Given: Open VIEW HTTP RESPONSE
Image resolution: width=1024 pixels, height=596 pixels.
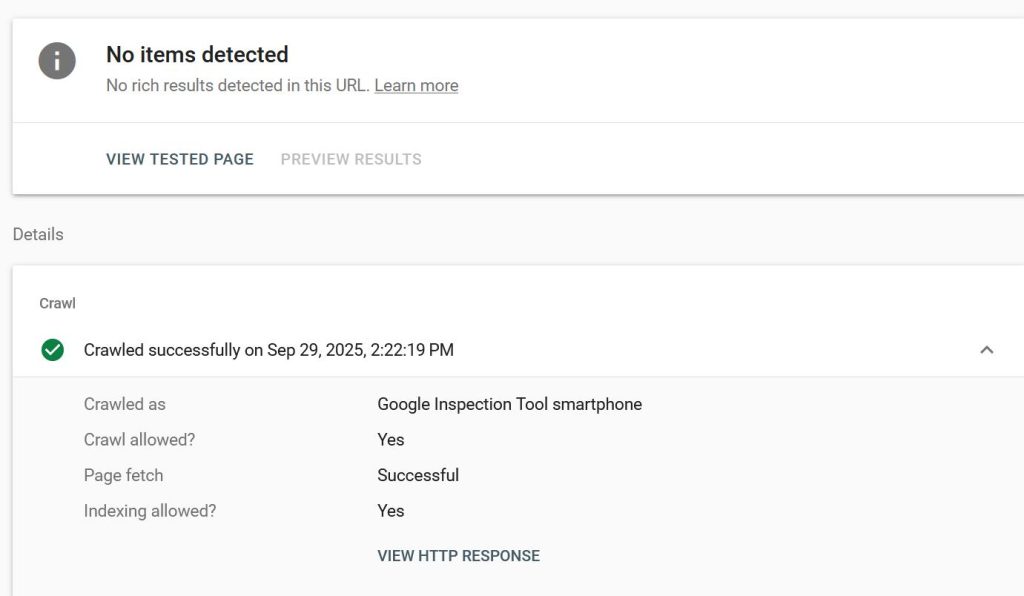Looking at the screenshot, I should coord(458,556).
